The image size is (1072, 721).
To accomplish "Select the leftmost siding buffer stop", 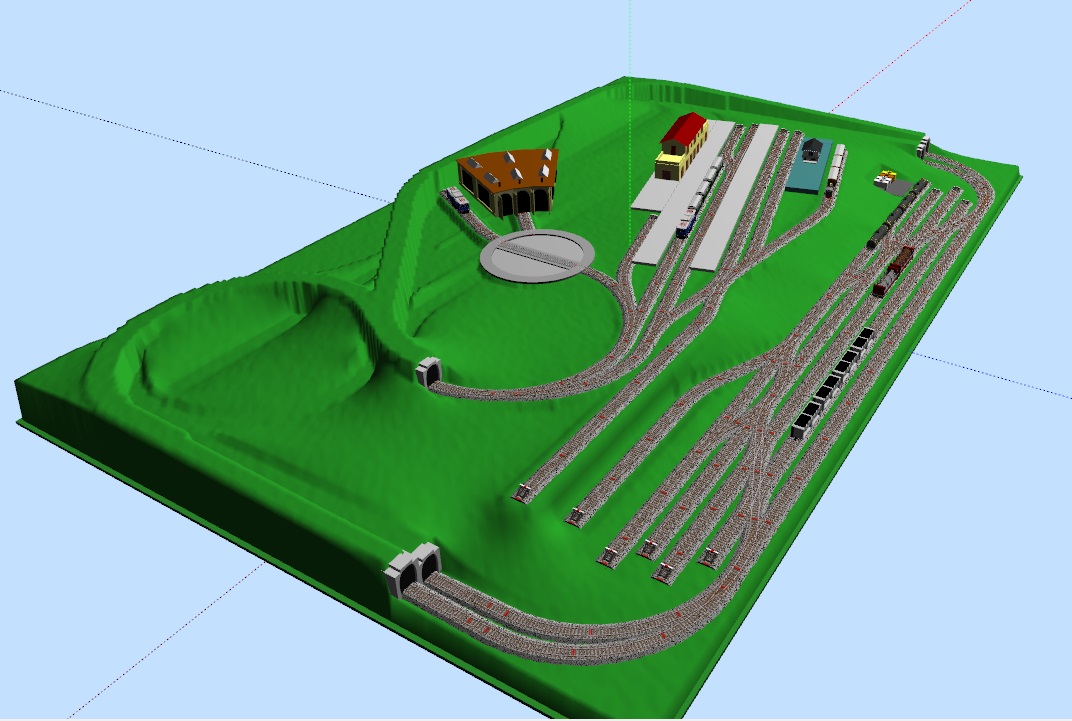I will pyautogui.click(x=522, y=491).
